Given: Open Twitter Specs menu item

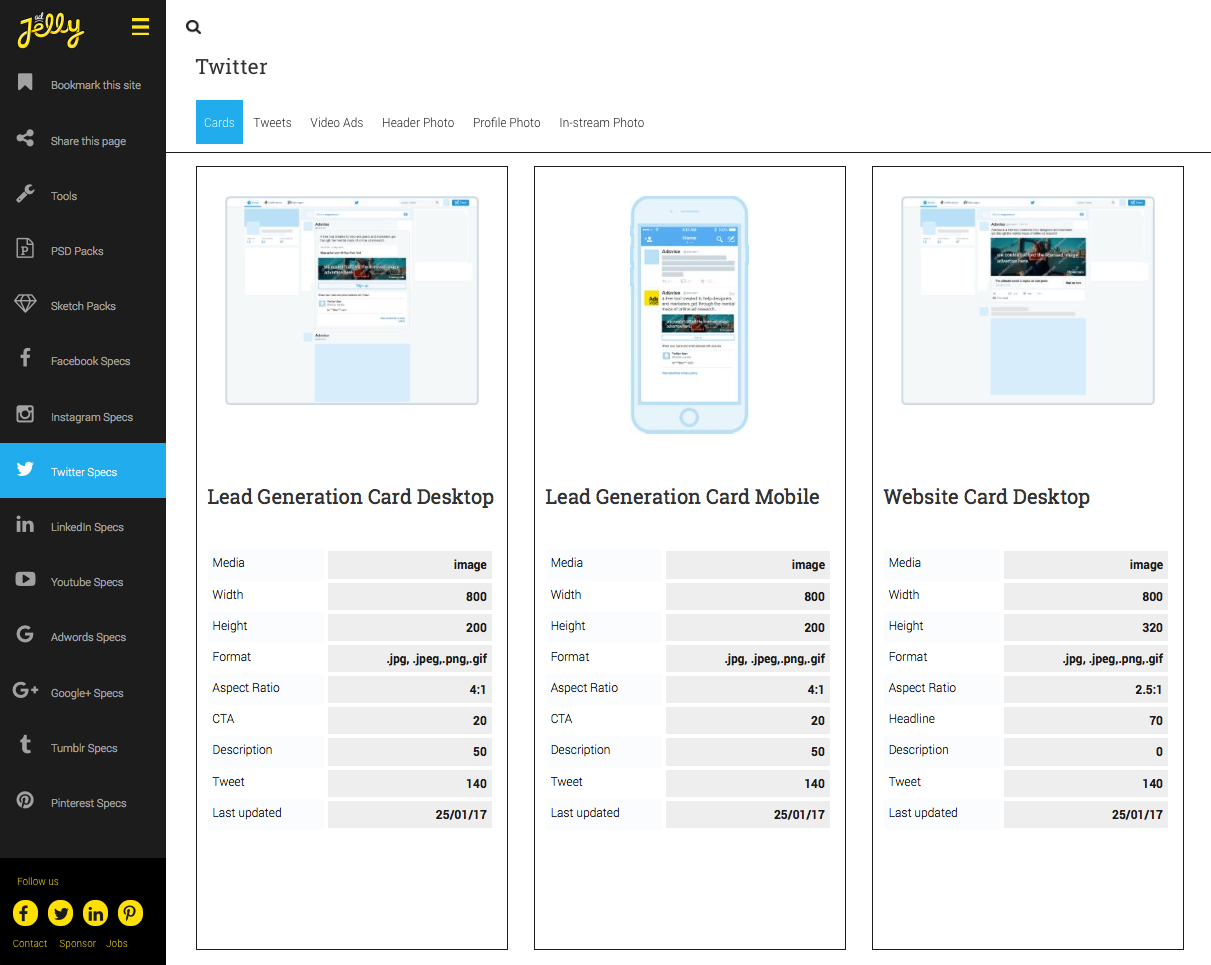Looking at the screenshot, I should click(83, 471).
